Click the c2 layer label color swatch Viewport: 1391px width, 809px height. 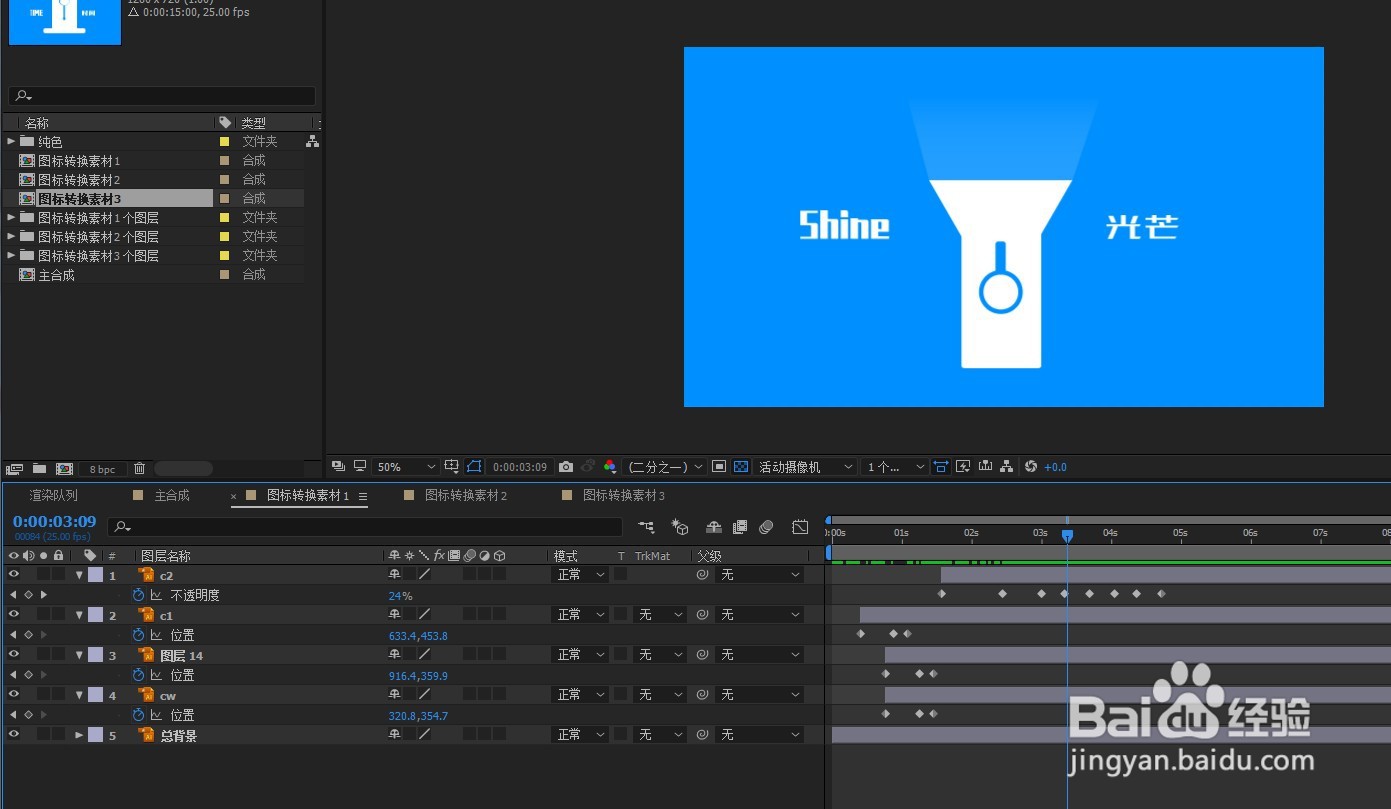[x=96, y=575]
